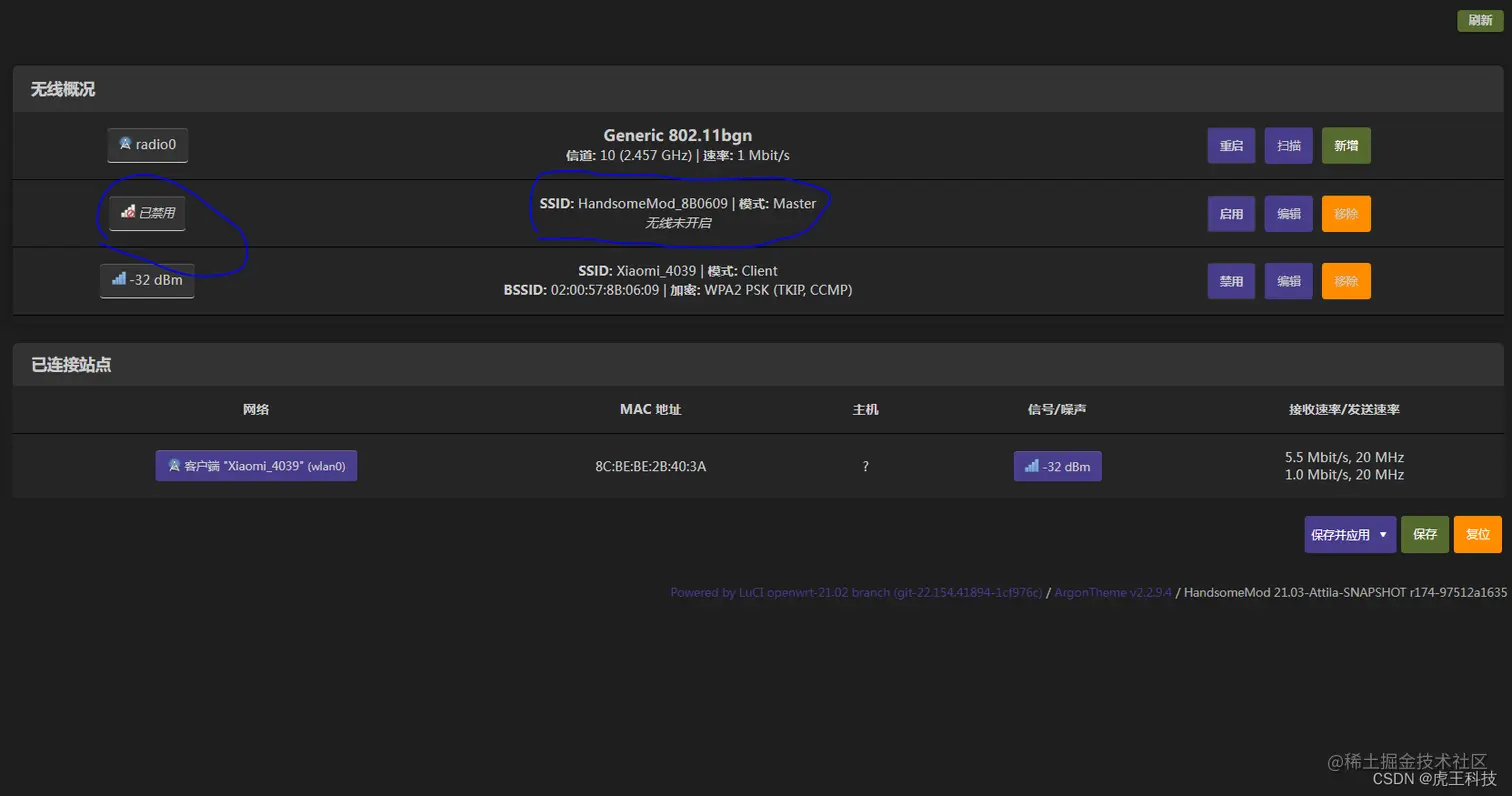The width and height of the screenshot is (1512, 796).
Task: Open the ArgonTheme v2.2.9.4 link
Action: tap(1113, 592)
